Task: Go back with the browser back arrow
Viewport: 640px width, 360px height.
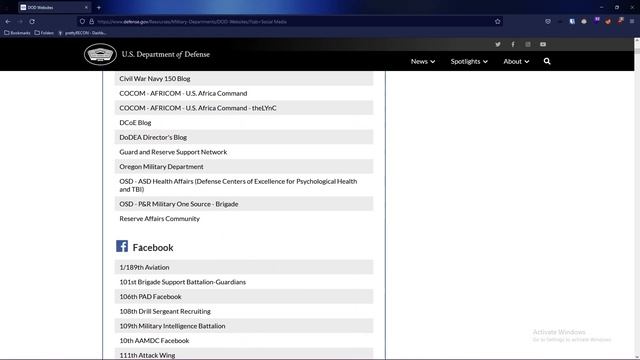Action: 8,21
